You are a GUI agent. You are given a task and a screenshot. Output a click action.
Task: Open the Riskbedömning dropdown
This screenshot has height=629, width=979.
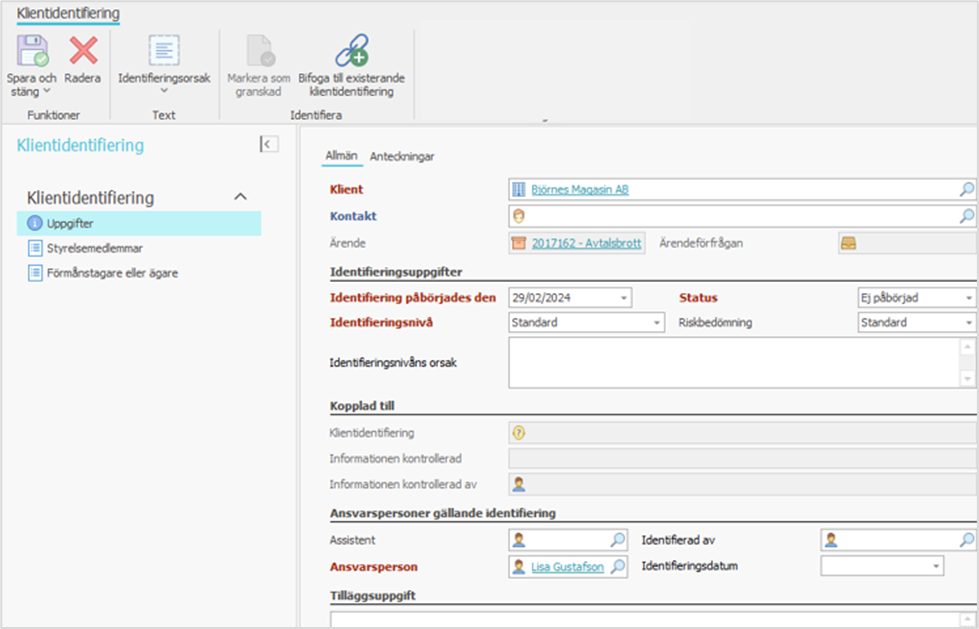click(x=969, y=323)
